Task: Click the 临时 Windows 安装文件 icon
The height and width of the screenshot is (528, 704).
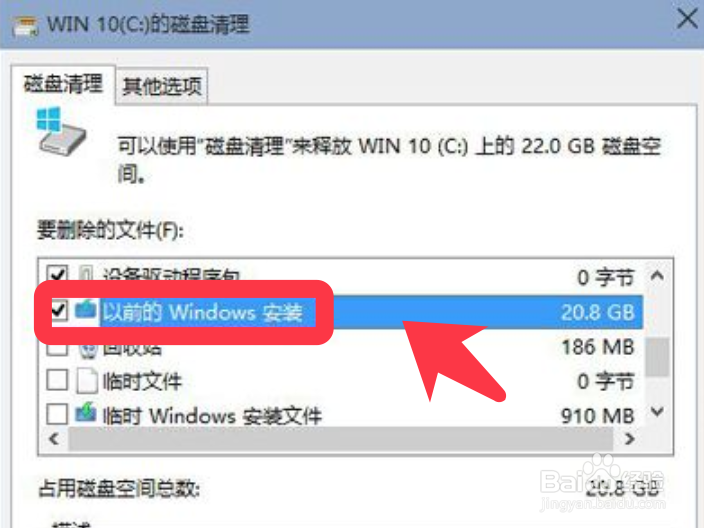Action: point(86,413)
